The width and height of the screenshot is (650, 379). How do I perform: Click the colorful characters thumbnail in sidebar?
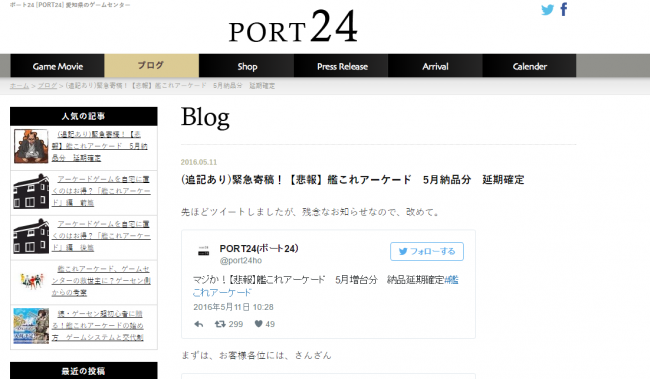[32, 281]
